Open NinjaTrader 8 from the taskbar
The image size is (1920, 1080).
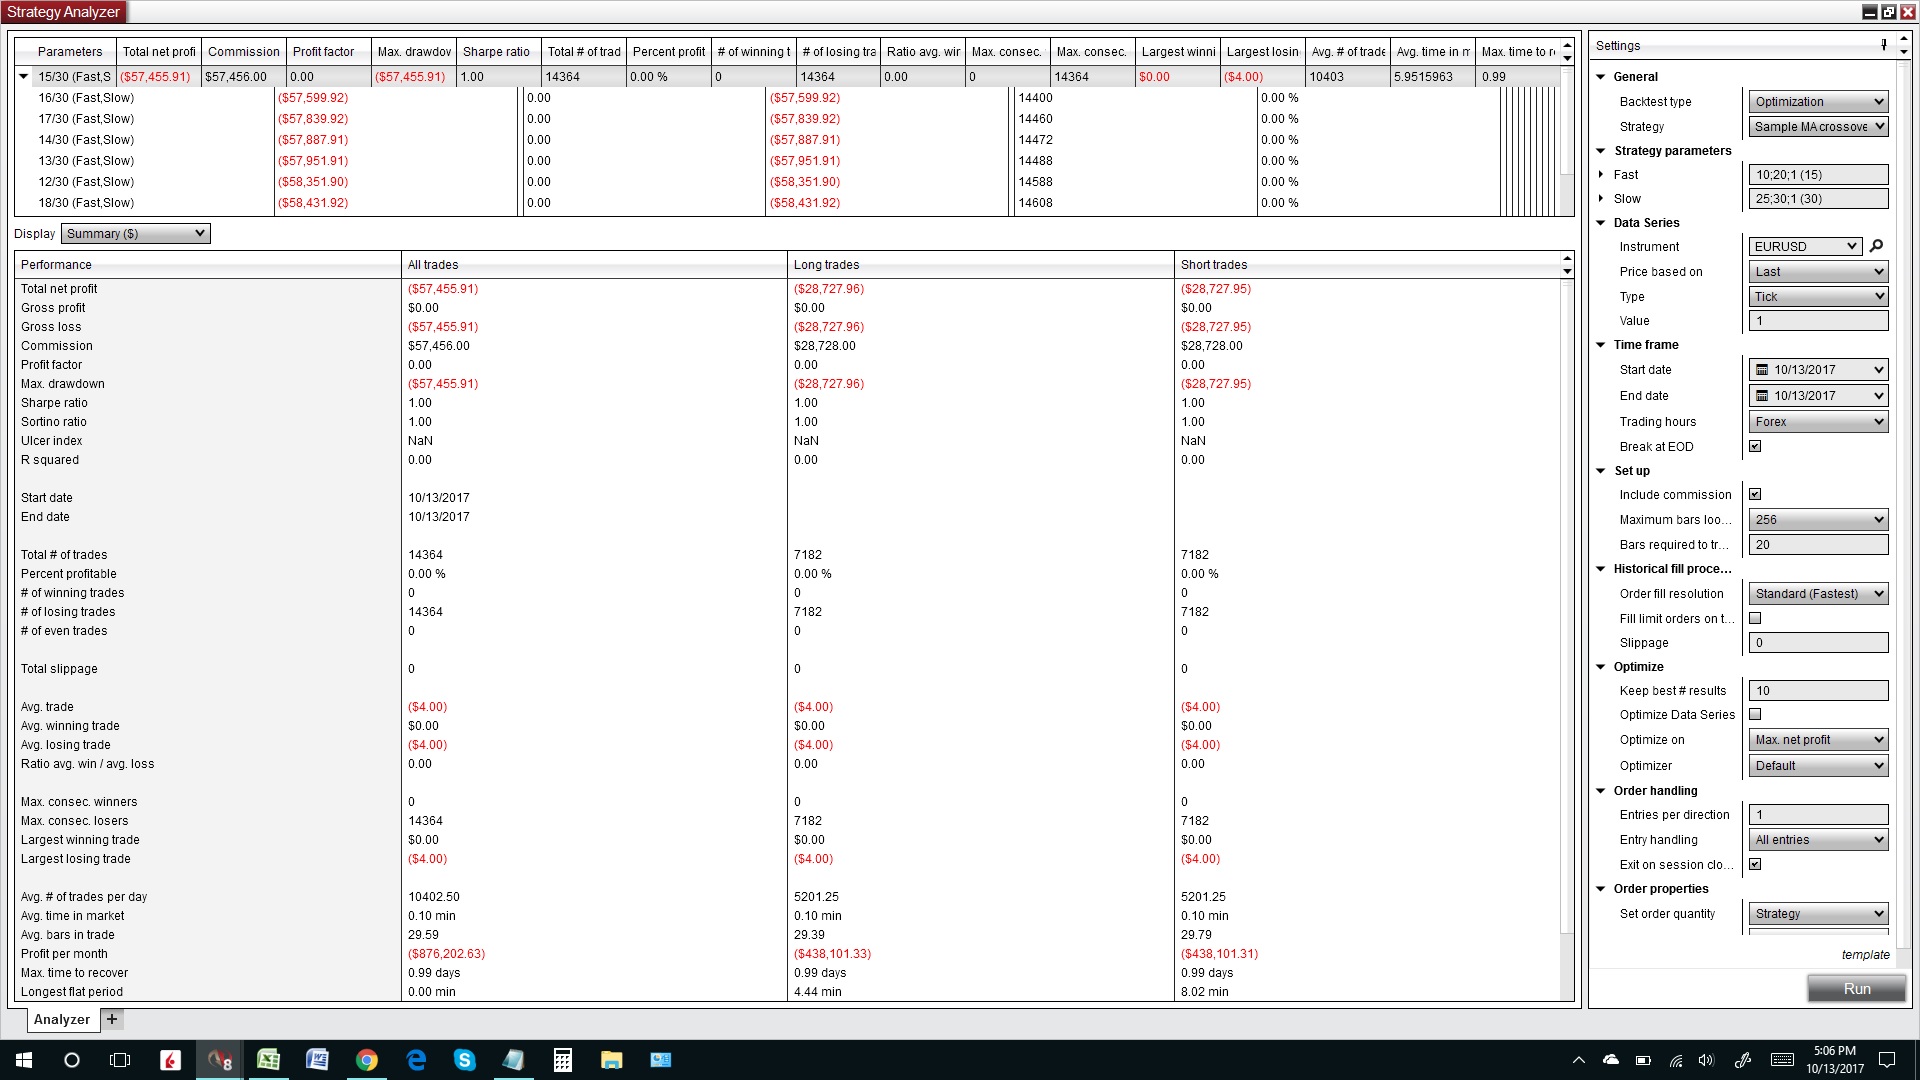pos(219,1060)
